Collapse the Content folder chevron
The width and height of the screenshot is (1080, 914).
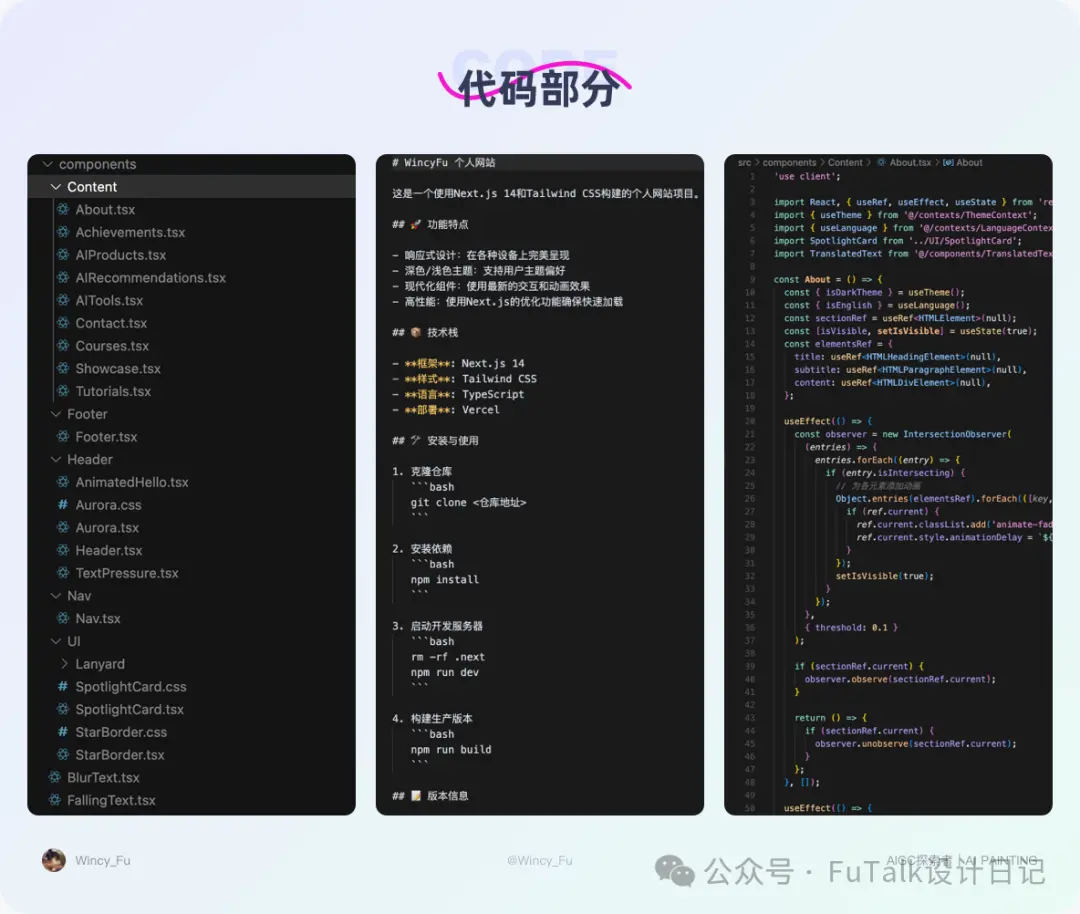coord(56,187)
